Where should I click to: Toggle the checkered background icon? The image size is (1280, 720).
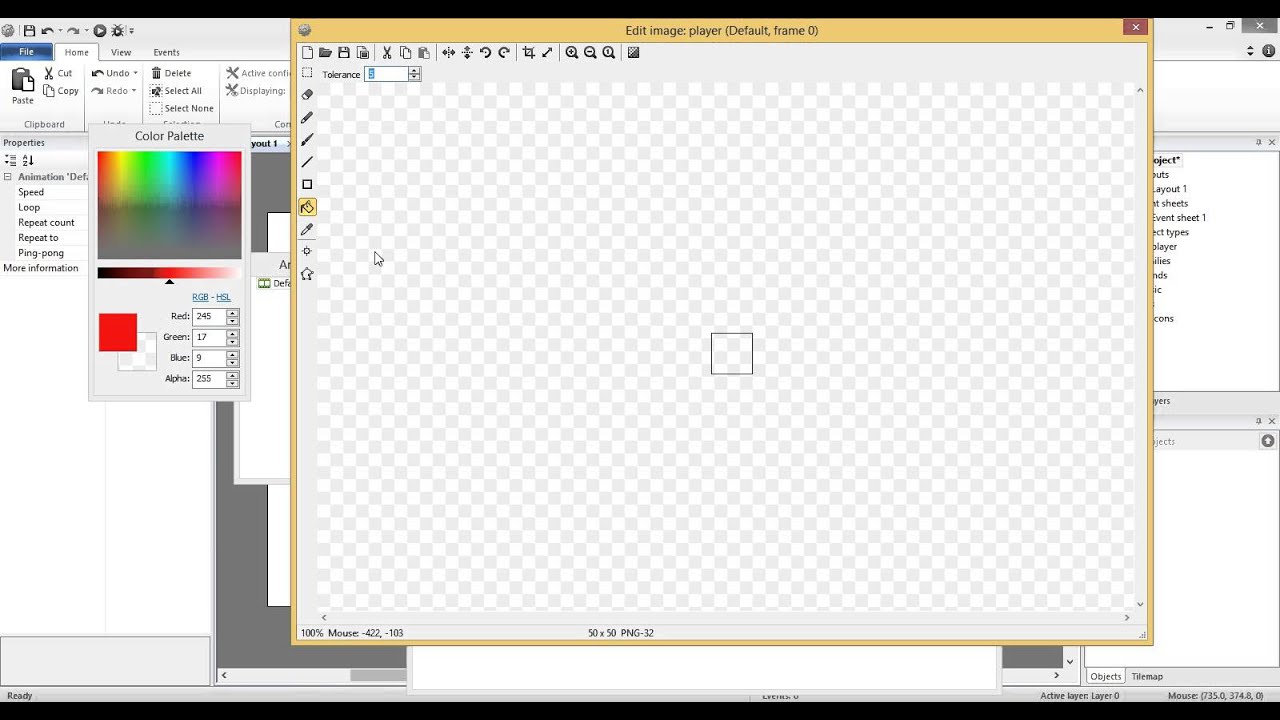click(x=633, y=52)
